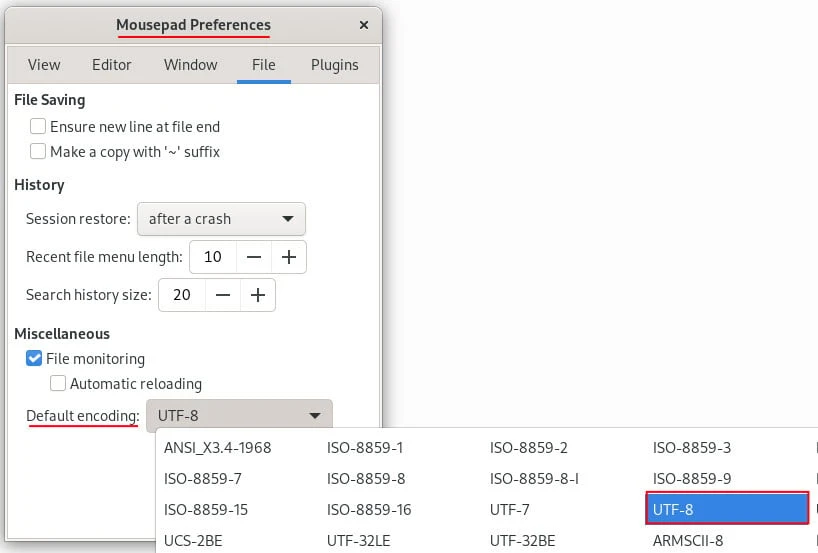818x553 pixels.
Task: Choose ISO-8859-1 encoding option
Action: pyautogui.click(x=365, y=447)
